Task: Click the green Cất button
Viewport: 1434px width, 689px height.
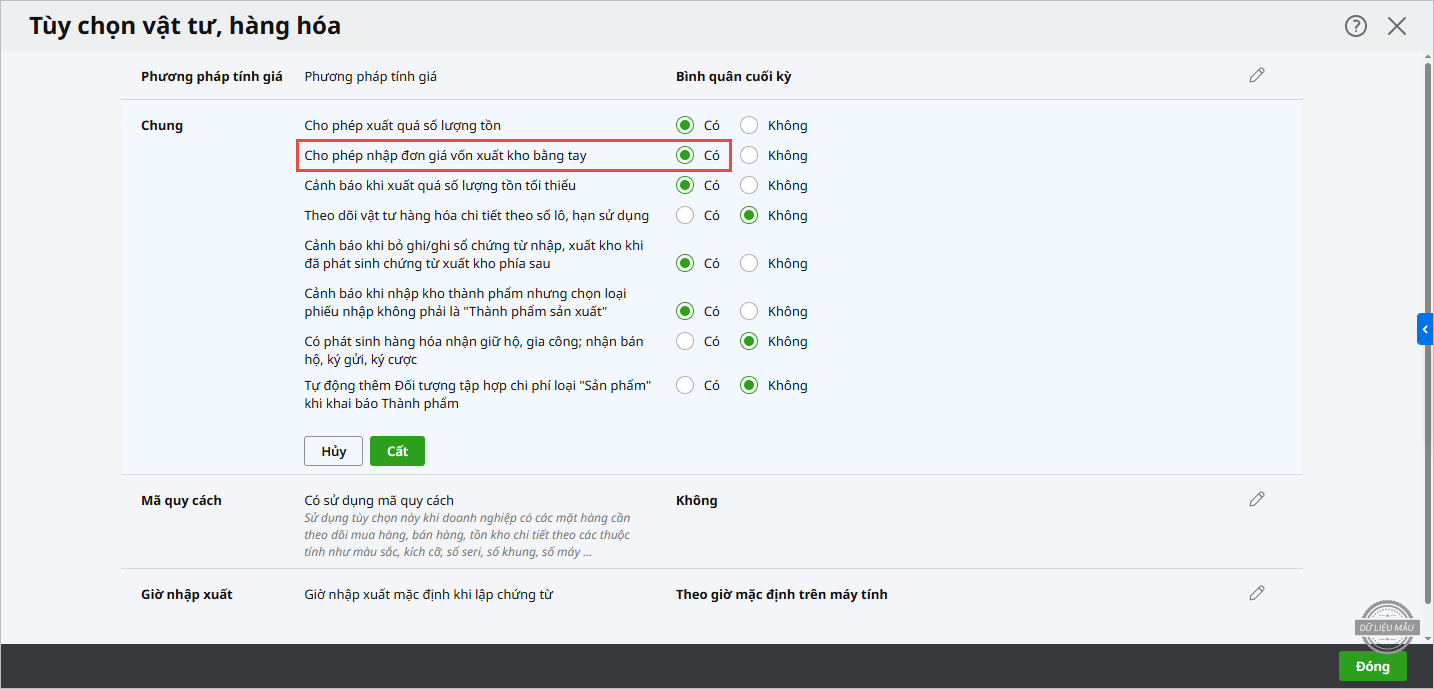Action: [397, 451]
